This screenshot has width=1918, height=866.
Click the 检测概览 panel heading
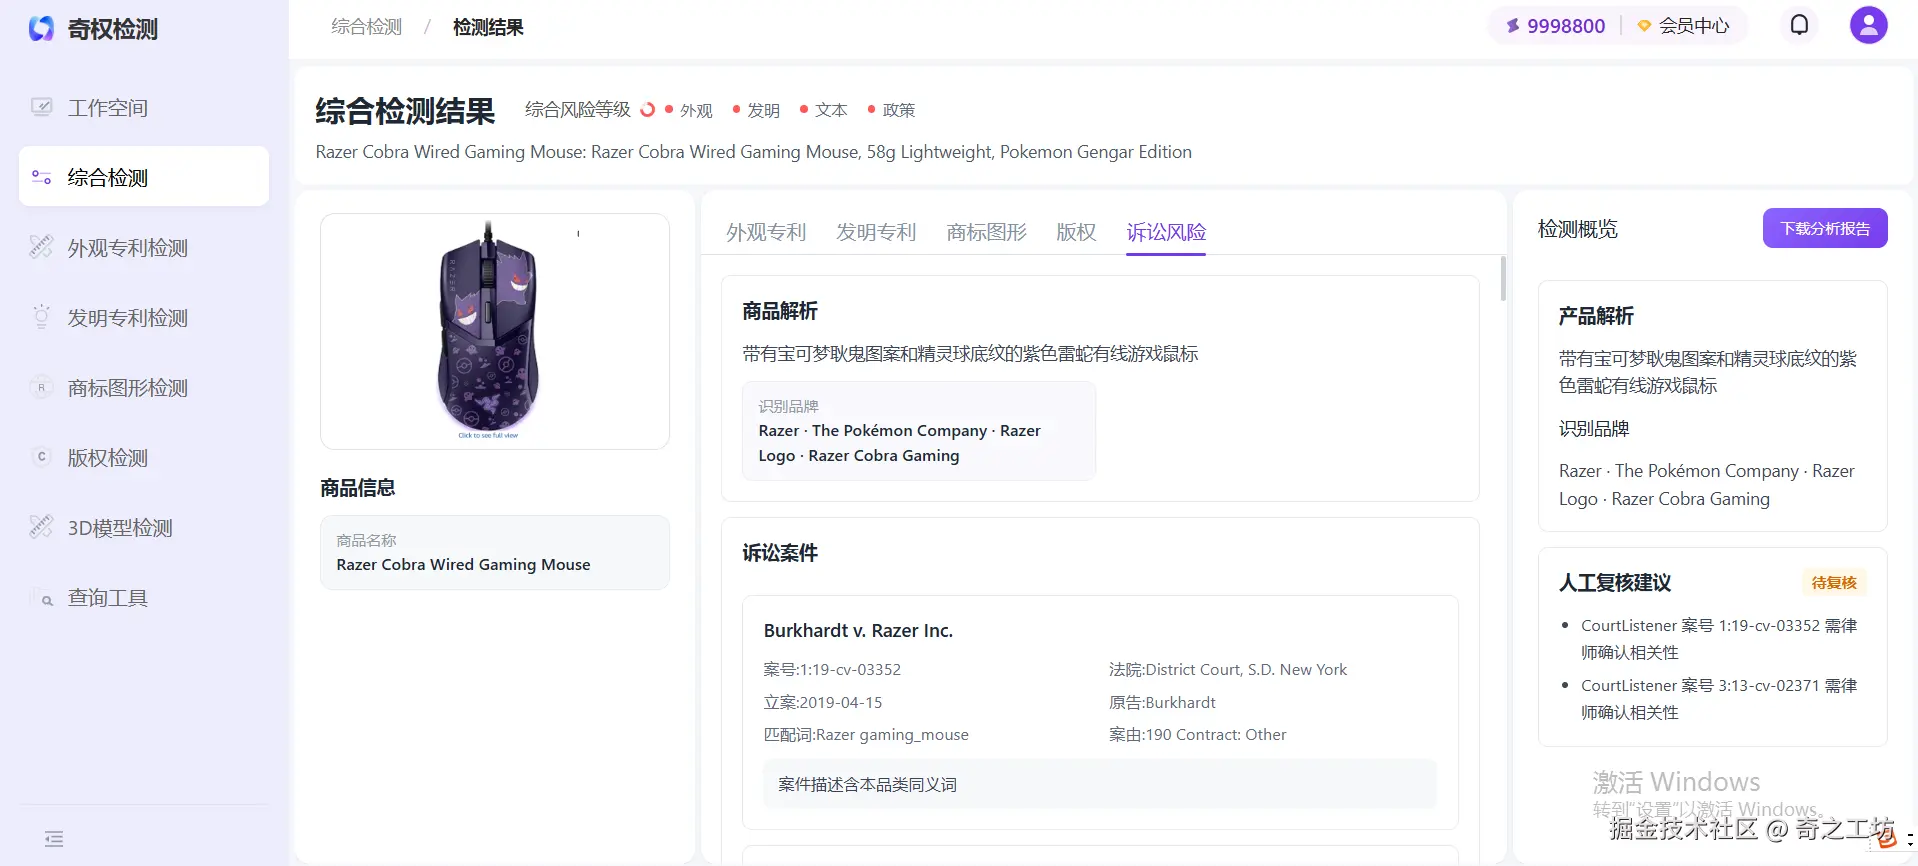1577,229
